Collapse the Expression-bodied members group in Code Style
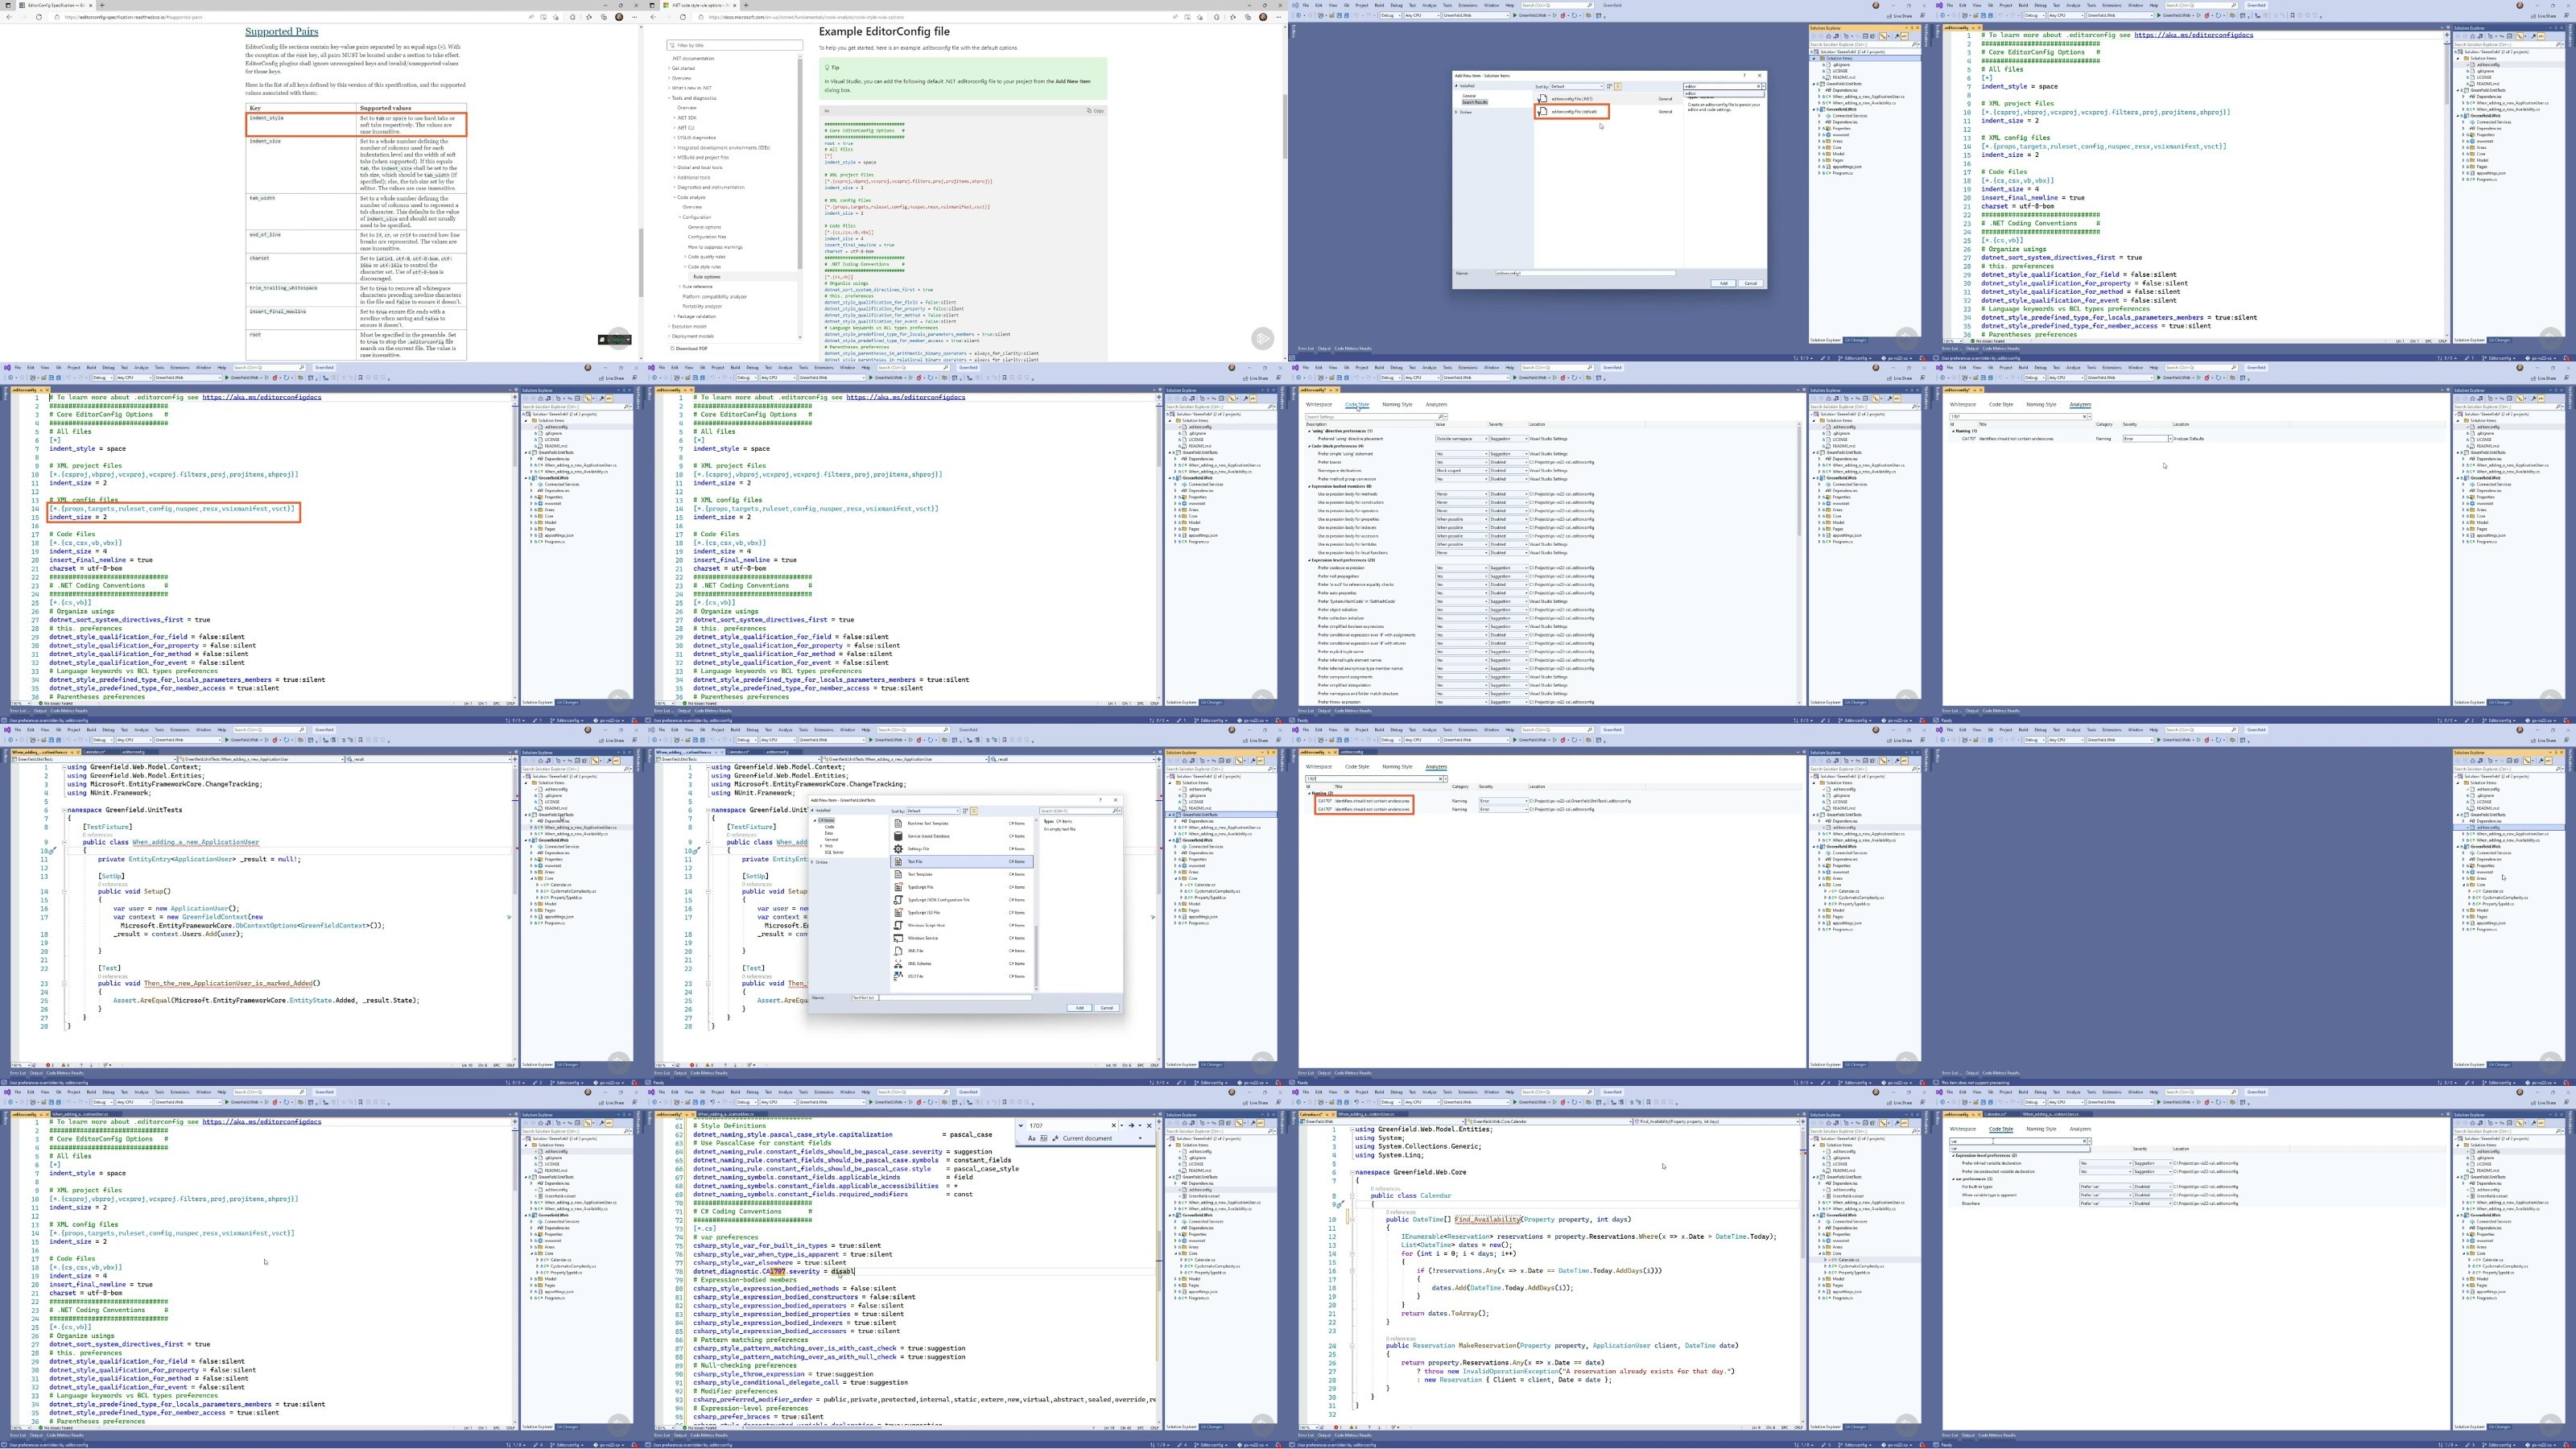This screenshot has width=2576, height=1449. [1311, 486]
